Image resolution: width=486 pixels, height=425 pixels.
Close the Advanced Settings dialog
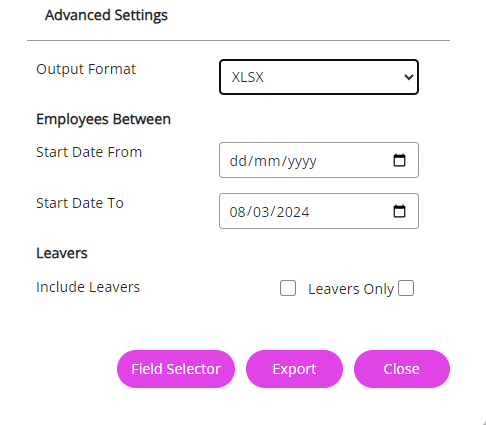[402, 369]
